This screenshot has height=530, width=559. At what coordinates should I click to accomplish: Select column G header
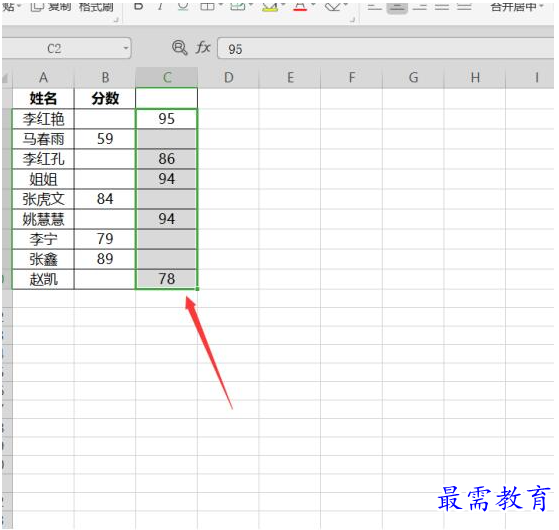(x=413, y=77)
